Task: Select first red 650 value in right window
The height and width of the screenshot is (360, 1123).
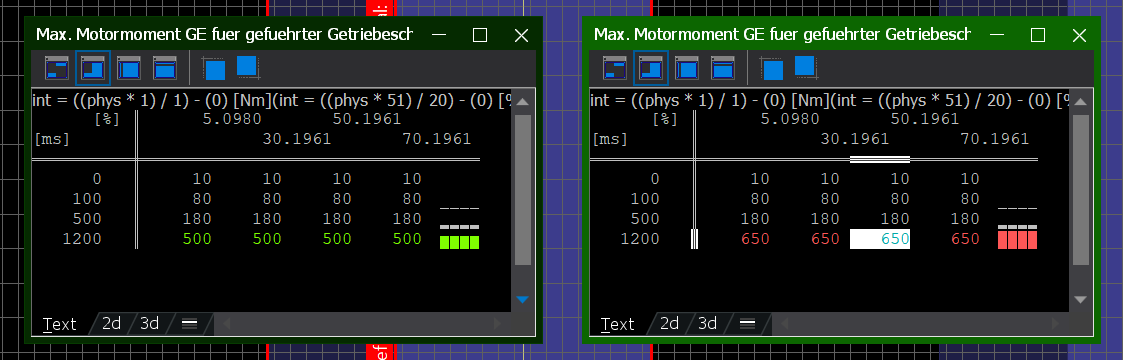Action: click(755, 239)
